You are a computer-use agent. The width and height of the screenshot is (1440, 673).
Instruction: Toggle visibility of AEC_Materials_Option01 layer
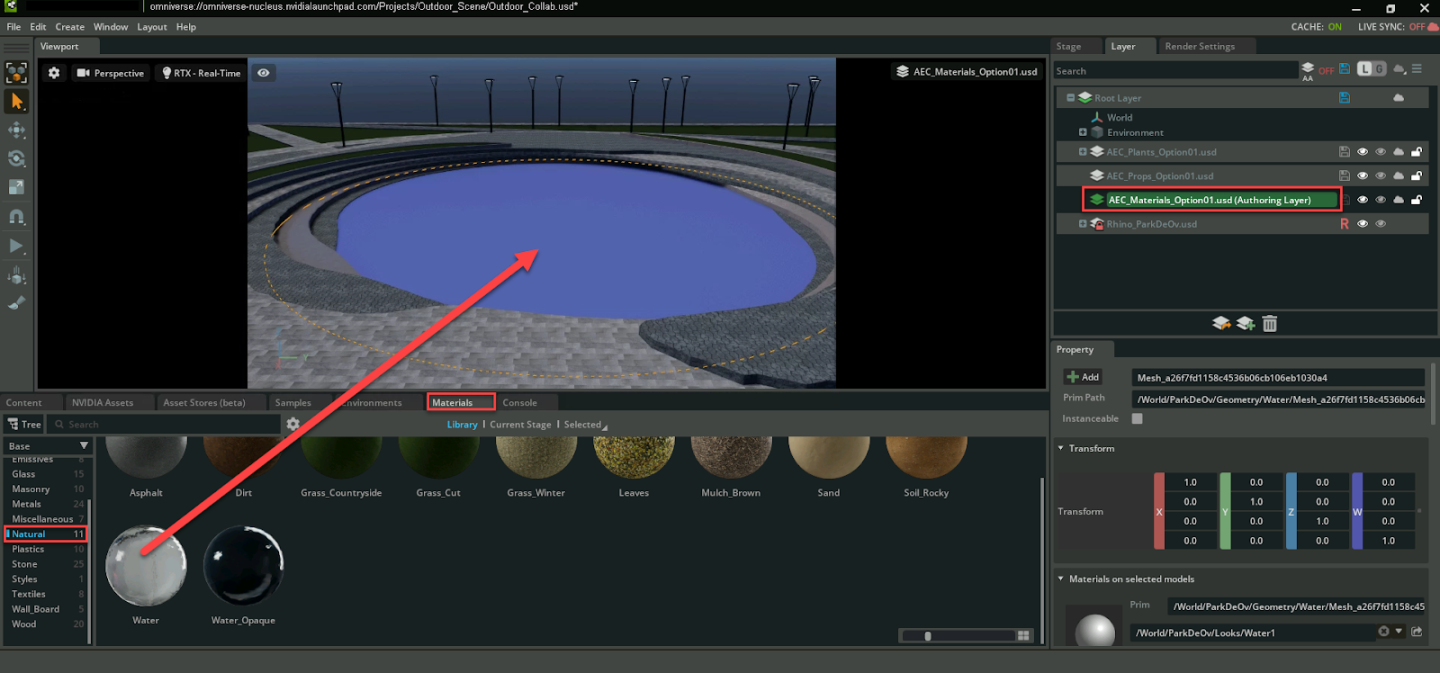pos(1362,200)
